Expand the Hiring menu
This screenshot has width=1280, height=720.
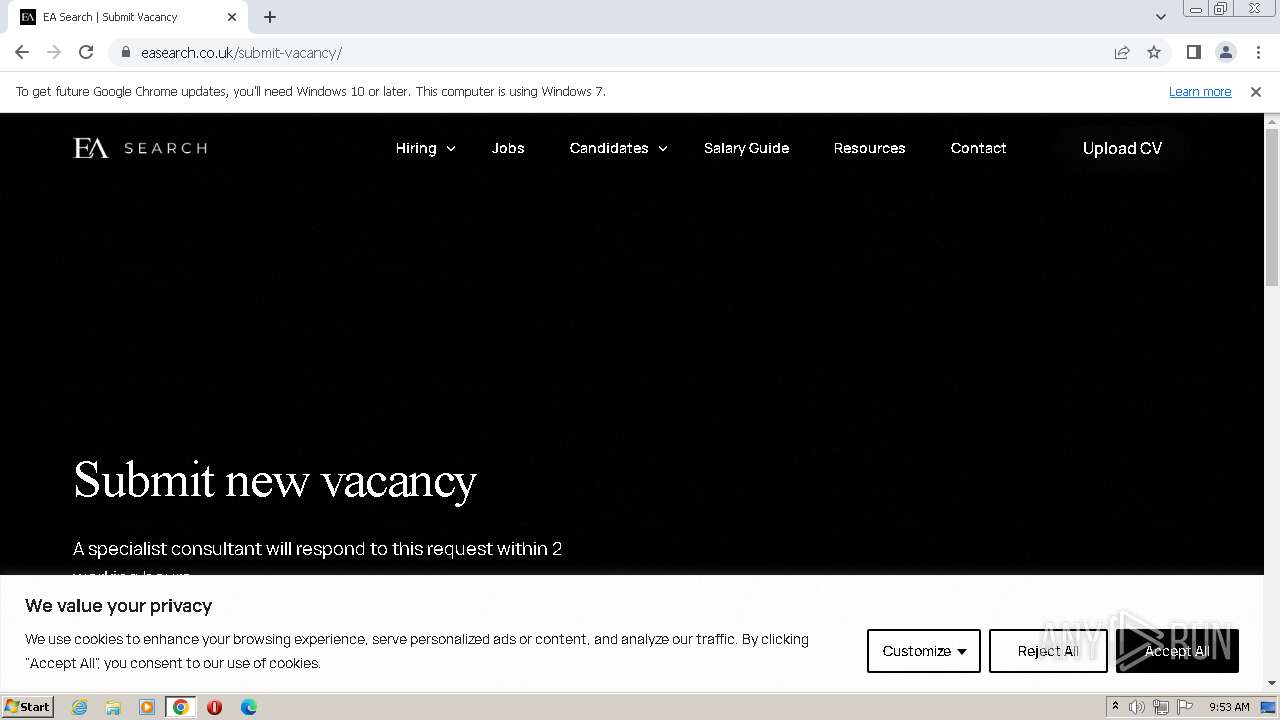click(425, 148)
